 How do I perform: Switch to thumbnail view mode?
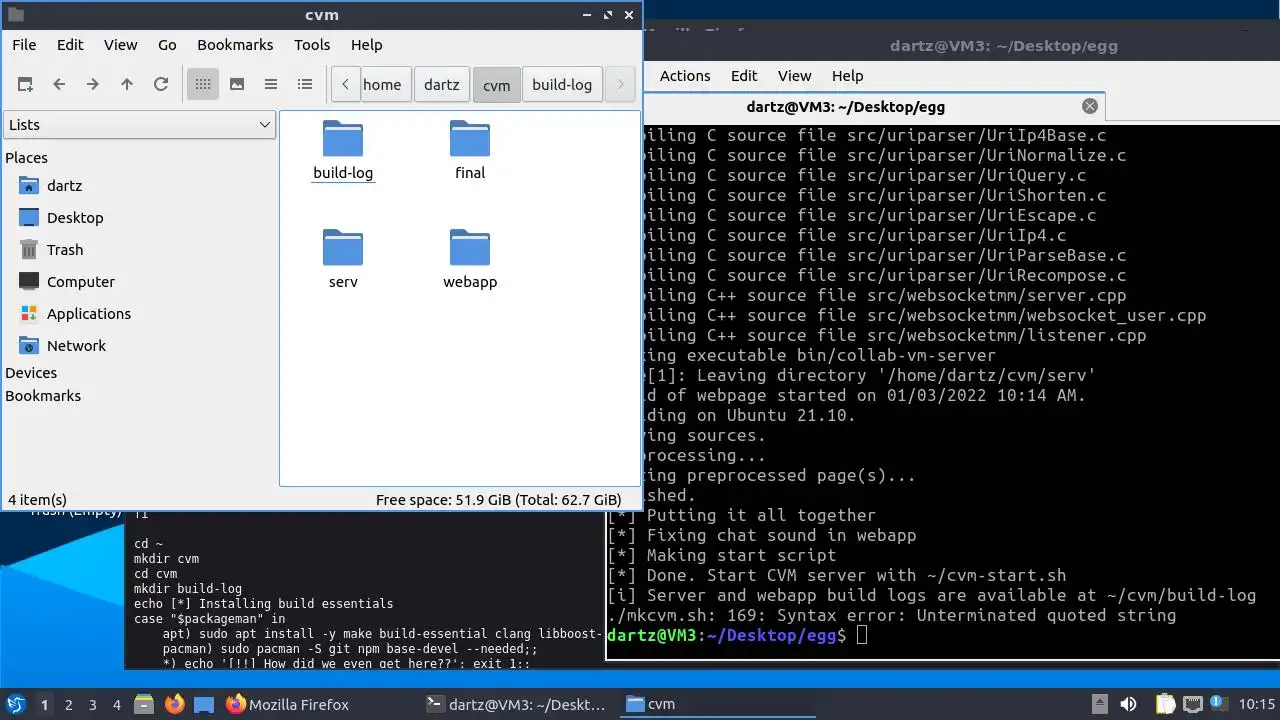point(237,85)
